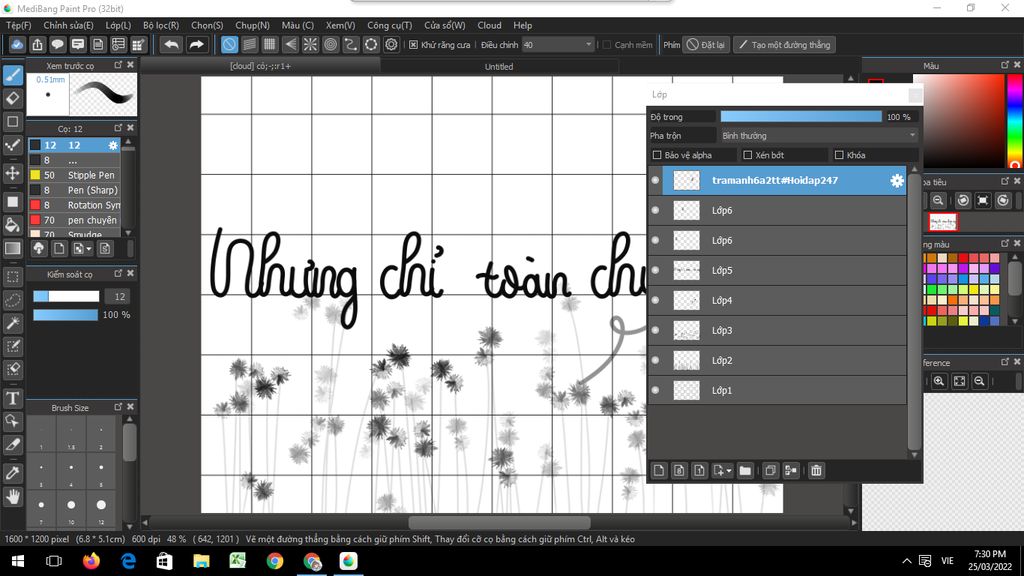Select the Move tool
1024x576 pixels.
13,173
